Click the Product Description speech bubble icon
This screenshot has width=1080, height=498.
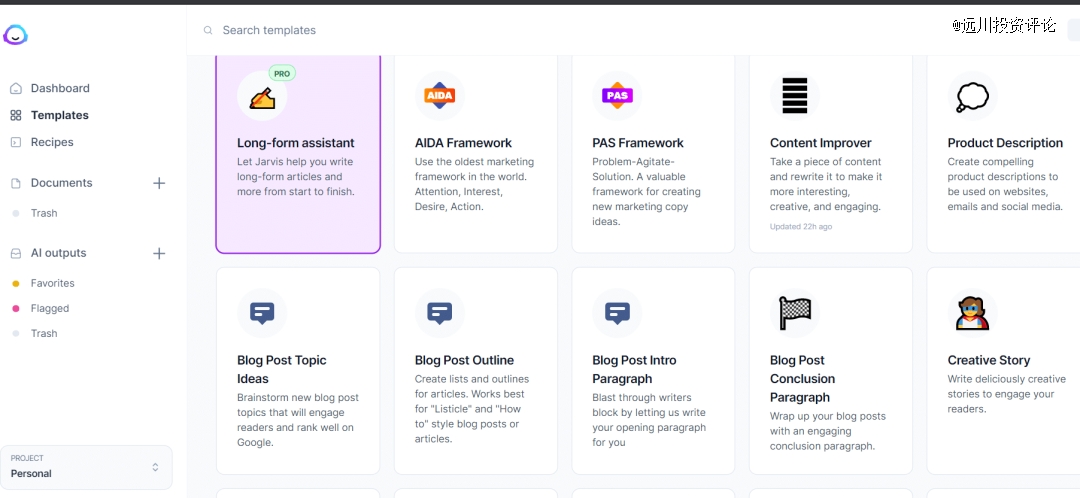(973, 96)
